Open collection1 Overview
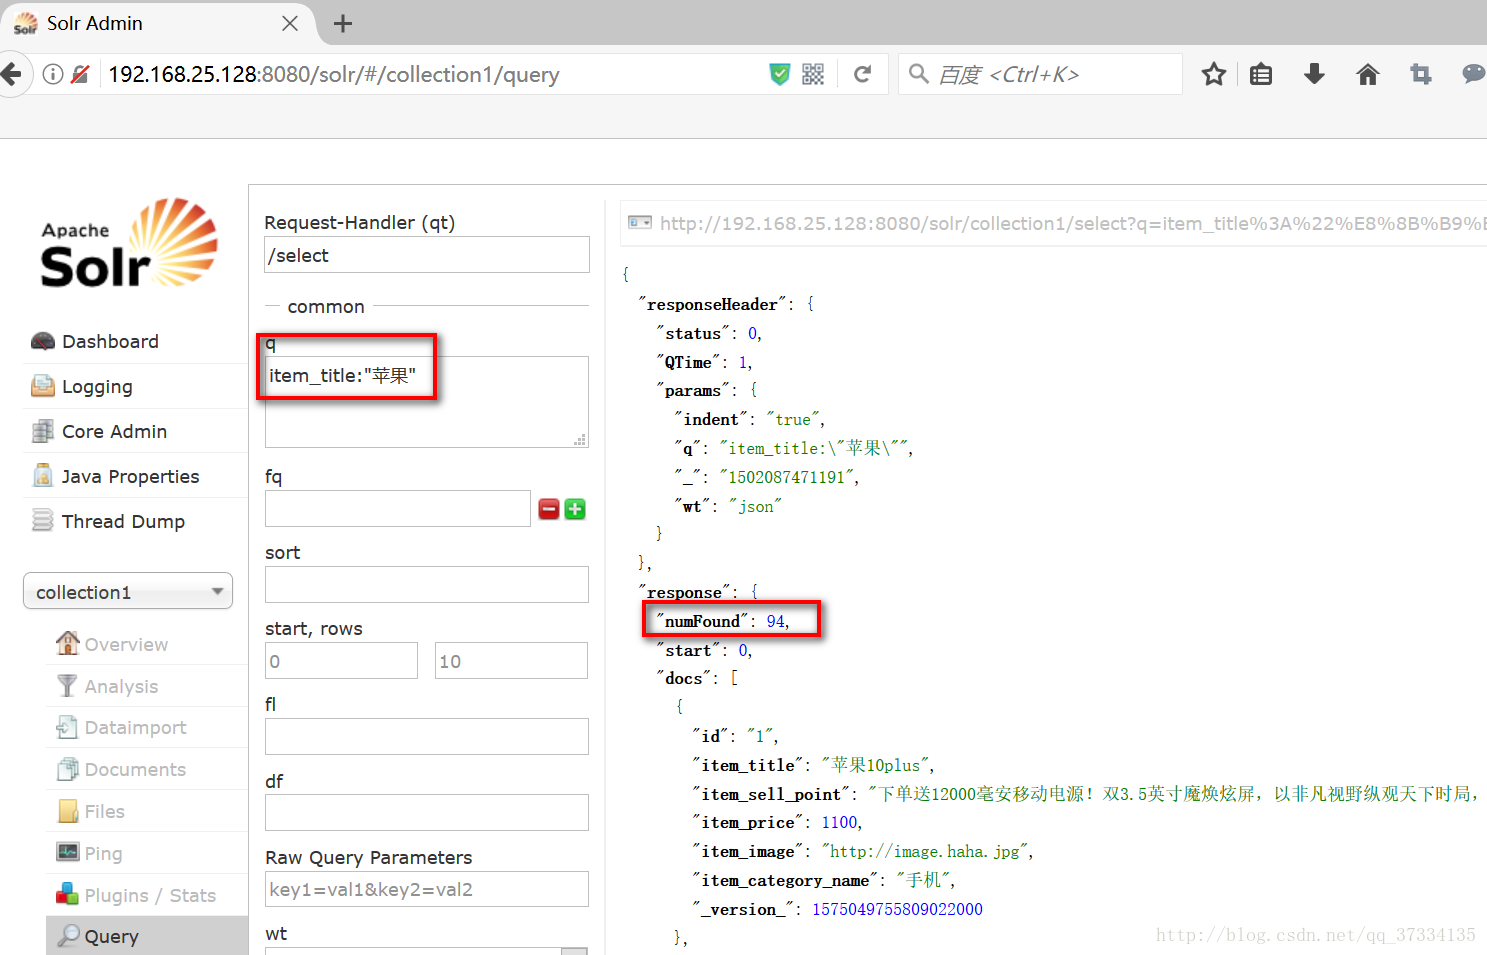The height and width of the screenshot is (955, 1487). (126, 644)
